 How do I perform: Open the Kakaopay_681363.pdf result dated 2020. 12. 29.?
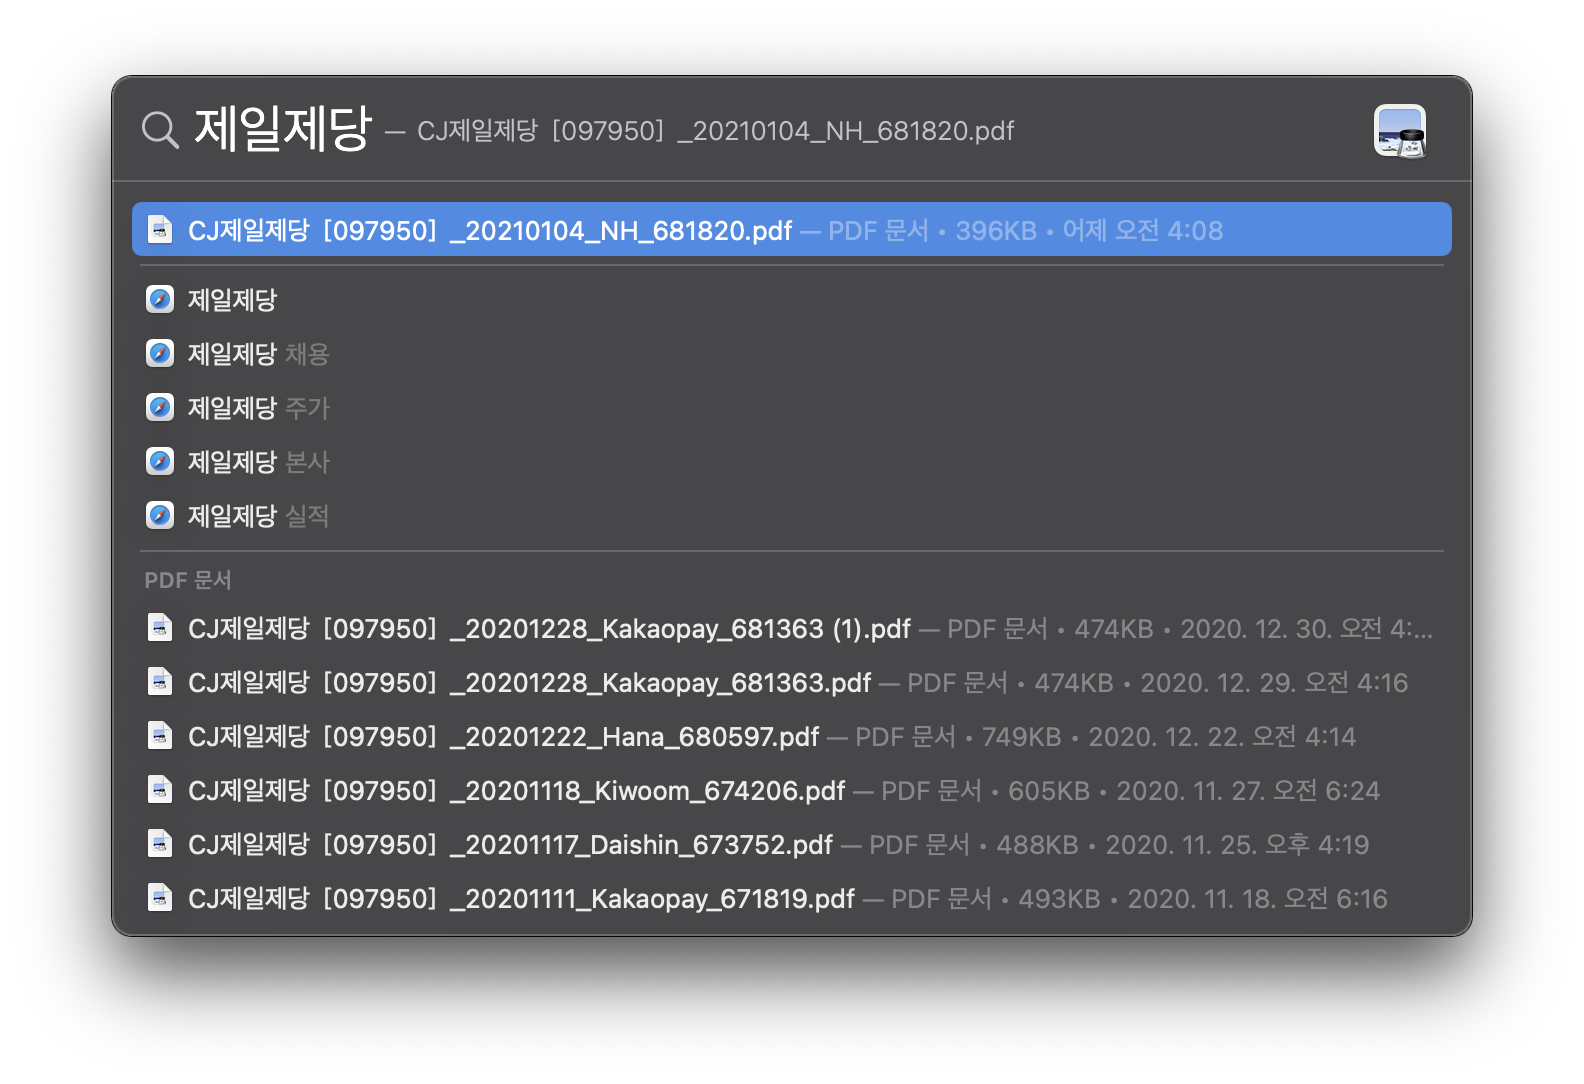pyautogui.click(x=792, y=682)
